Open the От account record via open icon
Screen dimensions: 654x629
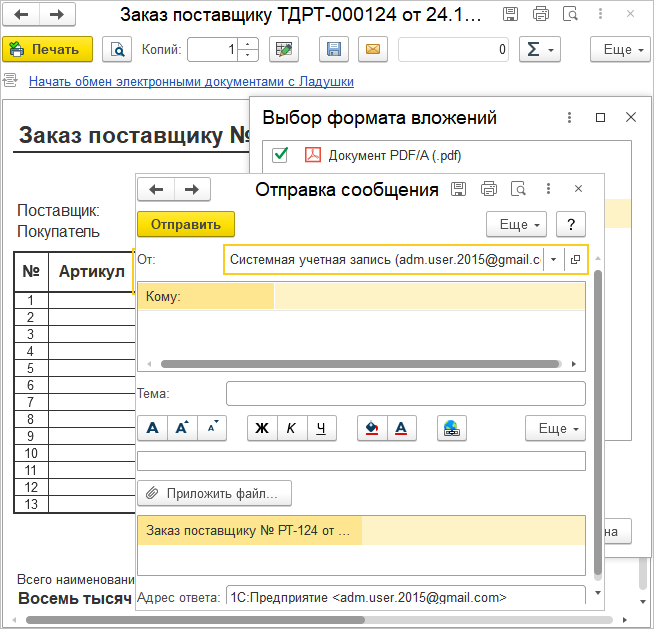[x=576, y=259]
